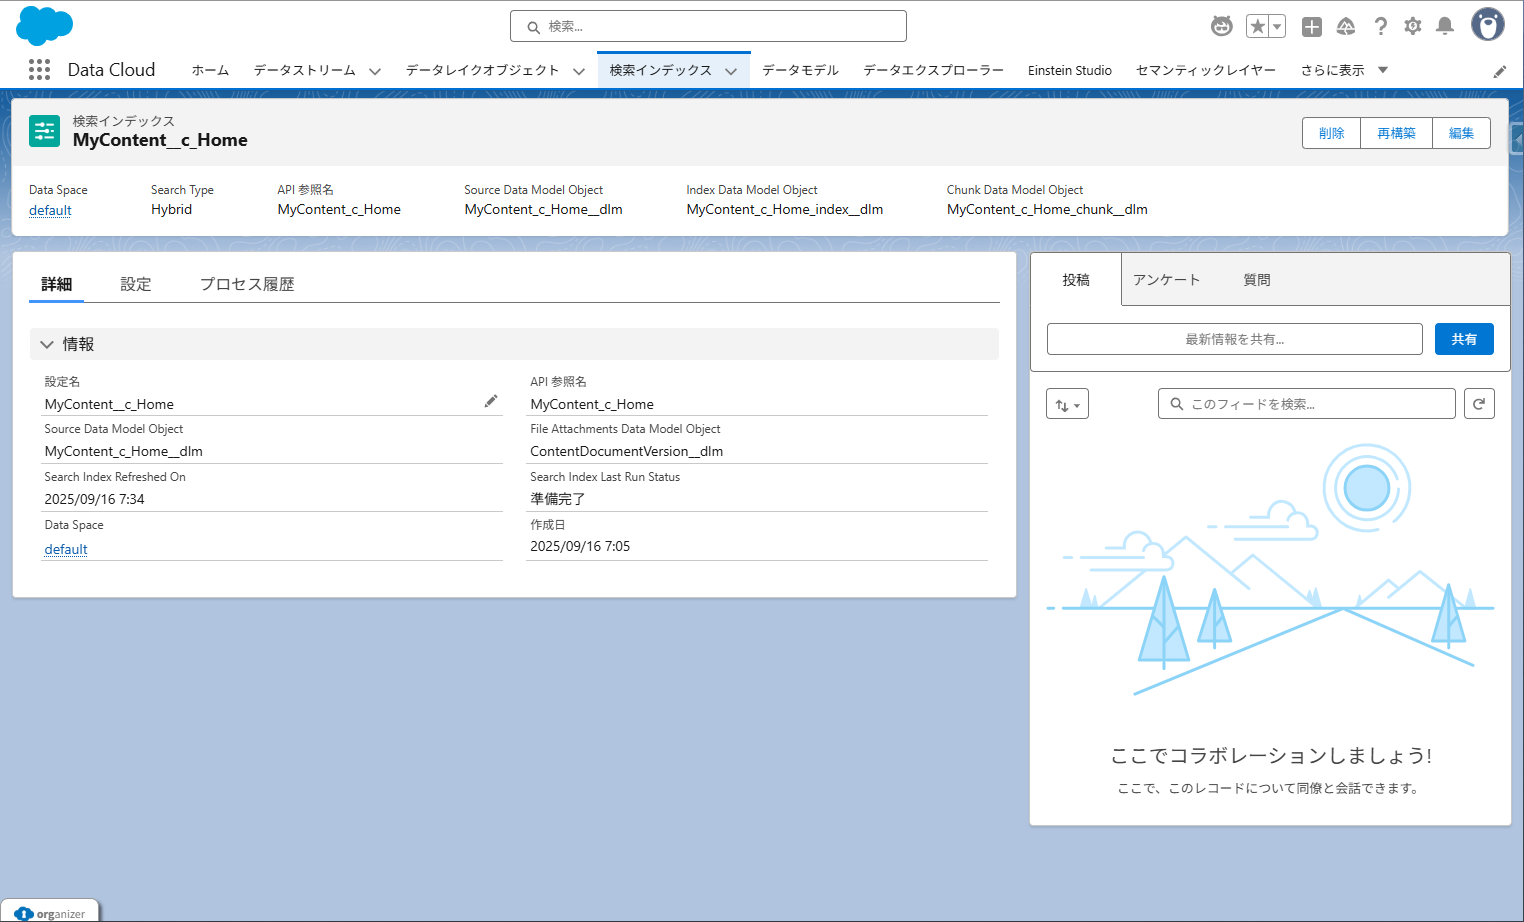
Task: Click the 共有 button
Action: tap(1463, 339)
